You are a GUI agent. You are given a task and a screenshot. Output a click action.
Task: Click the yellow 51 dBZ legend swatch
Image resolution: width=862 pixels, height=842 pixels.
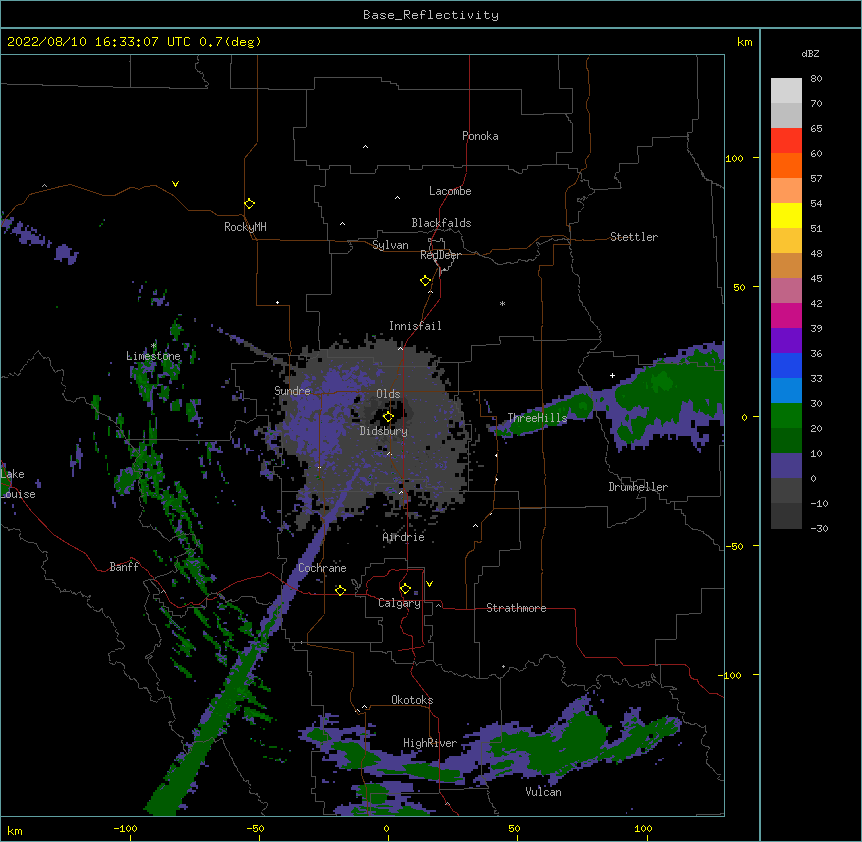tap(786, 215)
